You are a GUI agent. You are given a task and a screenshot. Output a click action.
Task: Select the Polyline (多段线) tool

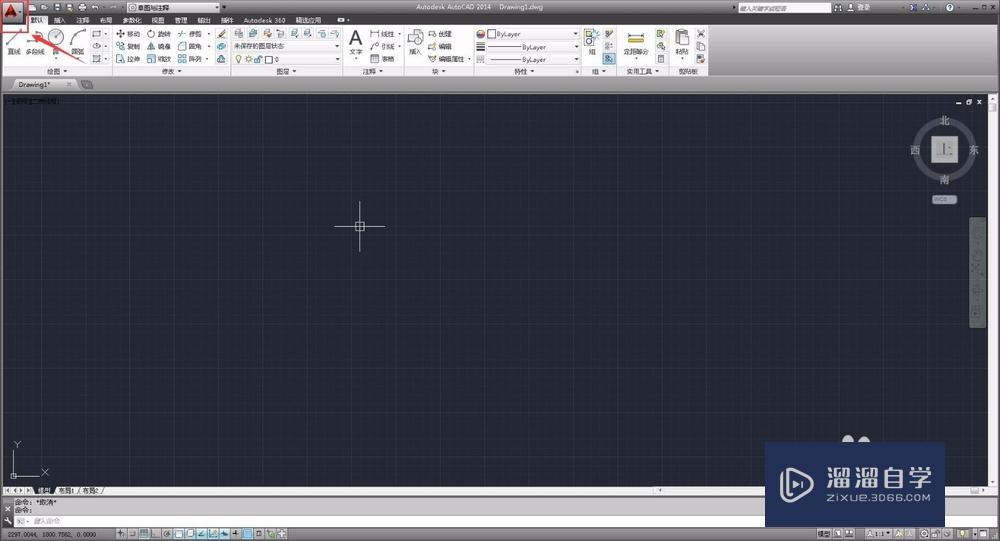(36, 42)
